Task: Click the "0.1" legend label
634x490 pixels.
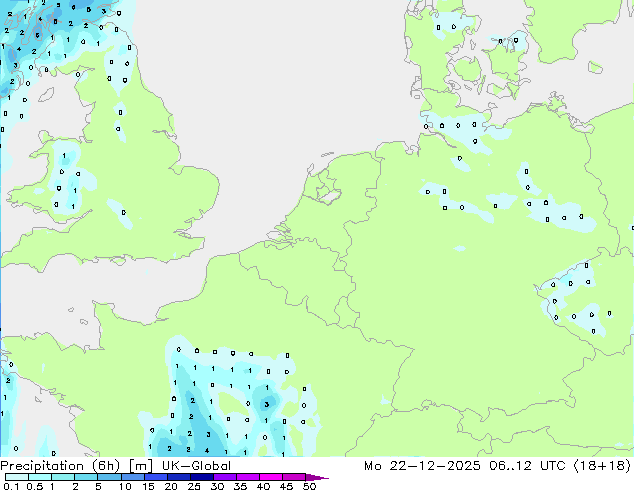Action: pos(11,486)
